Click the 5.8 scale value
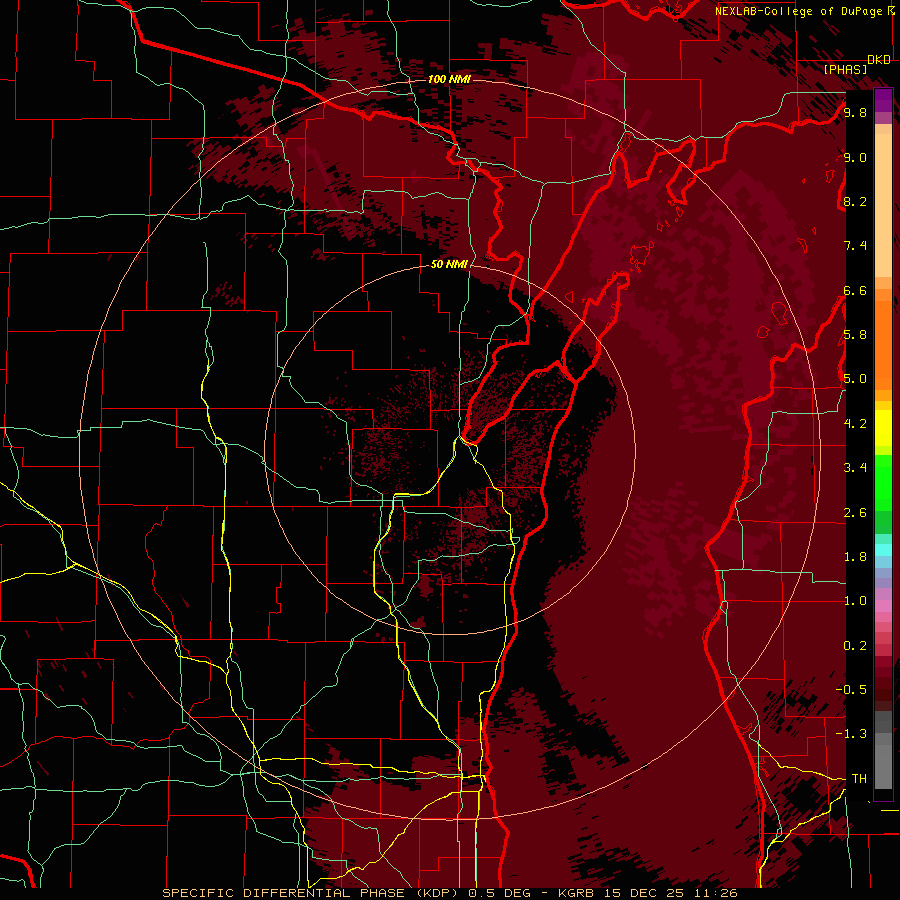The height and width of the screenshot is (900, 900). (855, 334)
